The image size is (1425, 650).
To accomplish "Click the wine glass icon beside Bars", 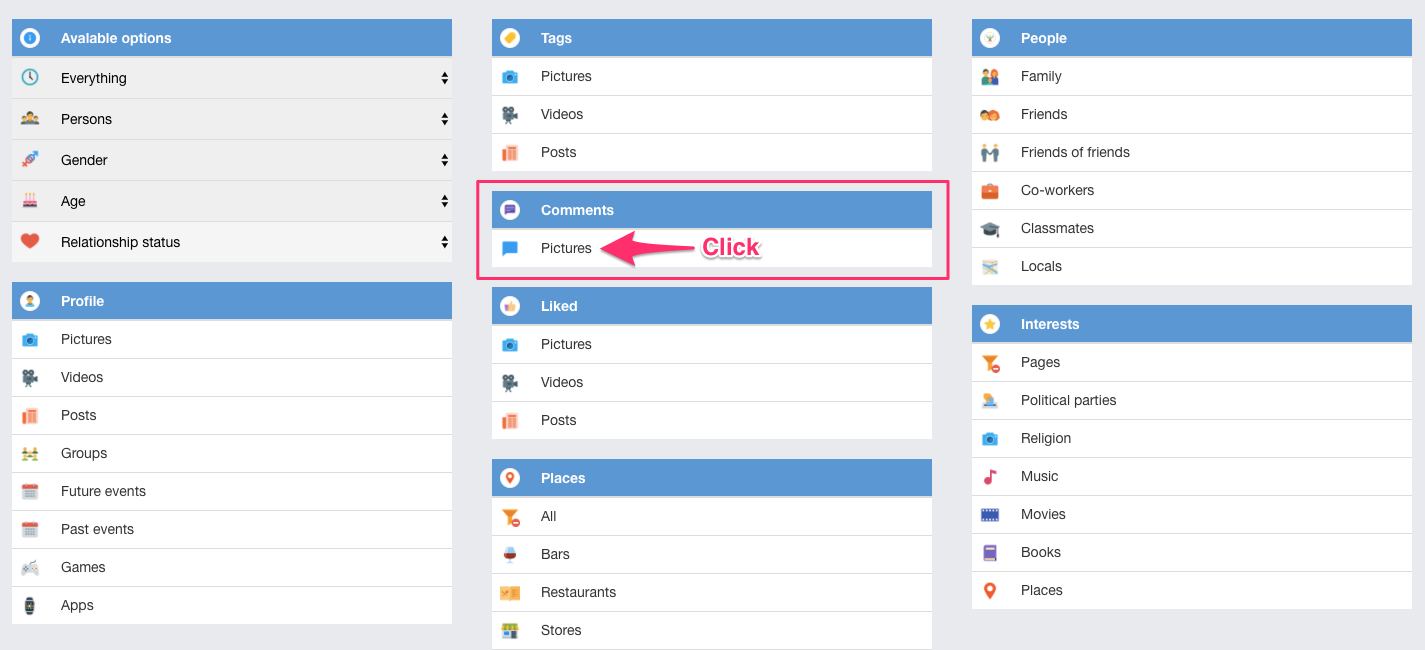I will point(510,555).
